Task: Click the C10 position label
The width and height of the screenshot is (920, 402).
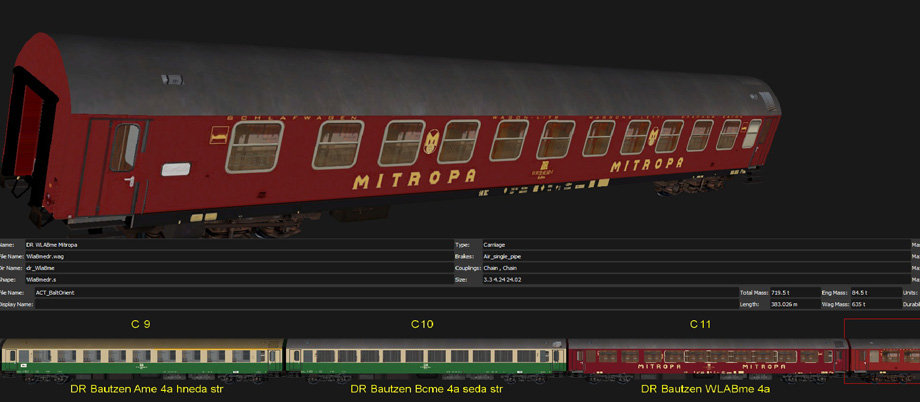Action: coord(422,324)
